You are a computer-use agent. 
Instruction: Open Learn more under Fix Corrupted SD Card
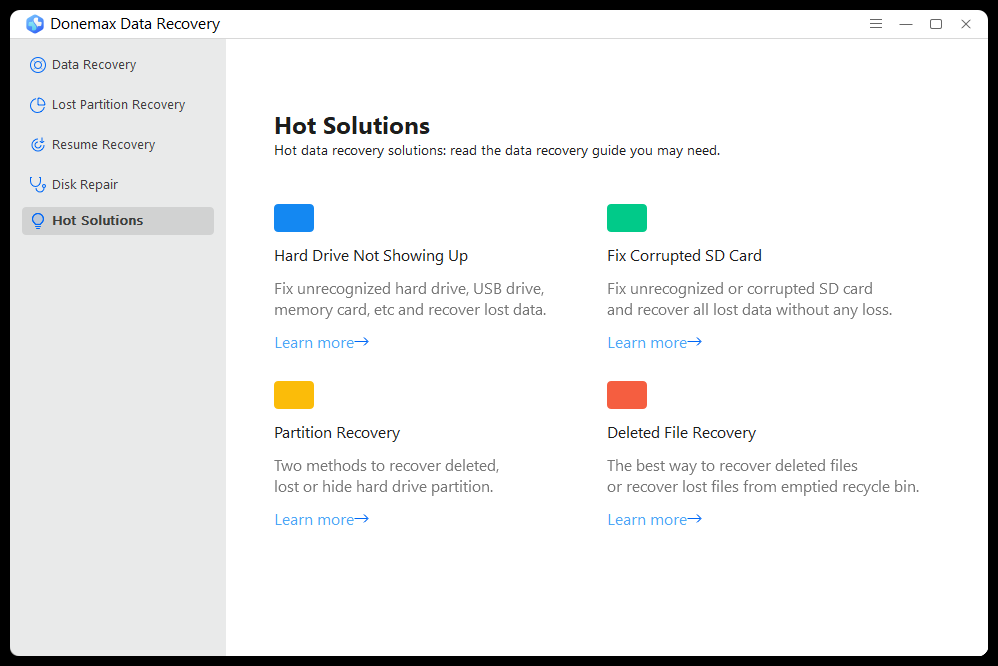[x=654, y=343]
